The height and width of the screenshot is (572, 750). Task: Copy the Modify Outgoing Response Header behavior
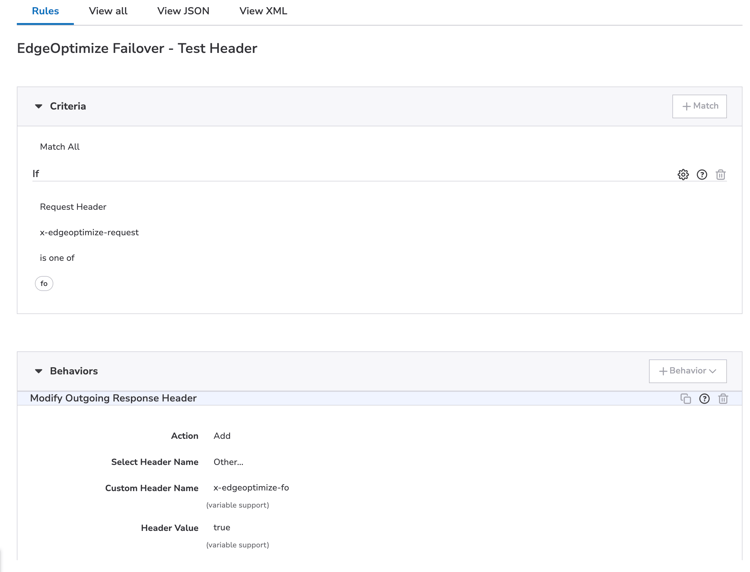685,398
